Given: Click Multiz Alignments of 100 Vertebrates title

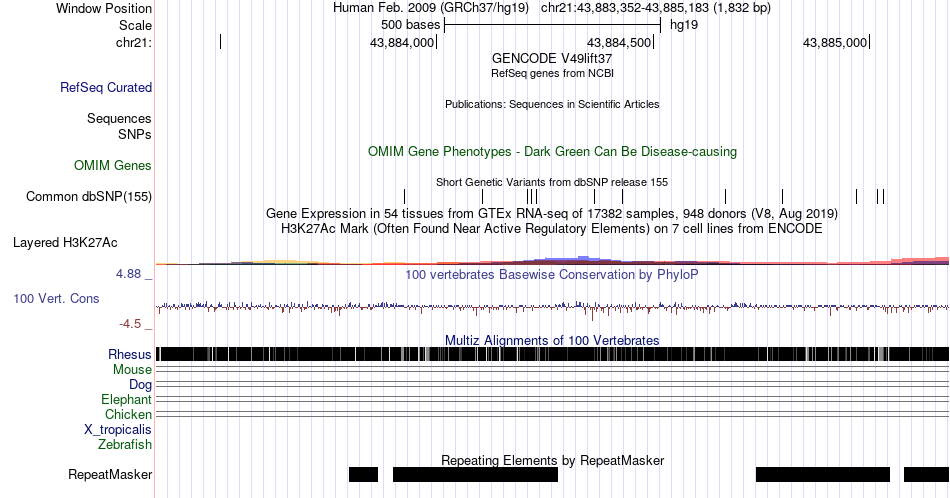Looking at the screenshot, I should [552, 340].
